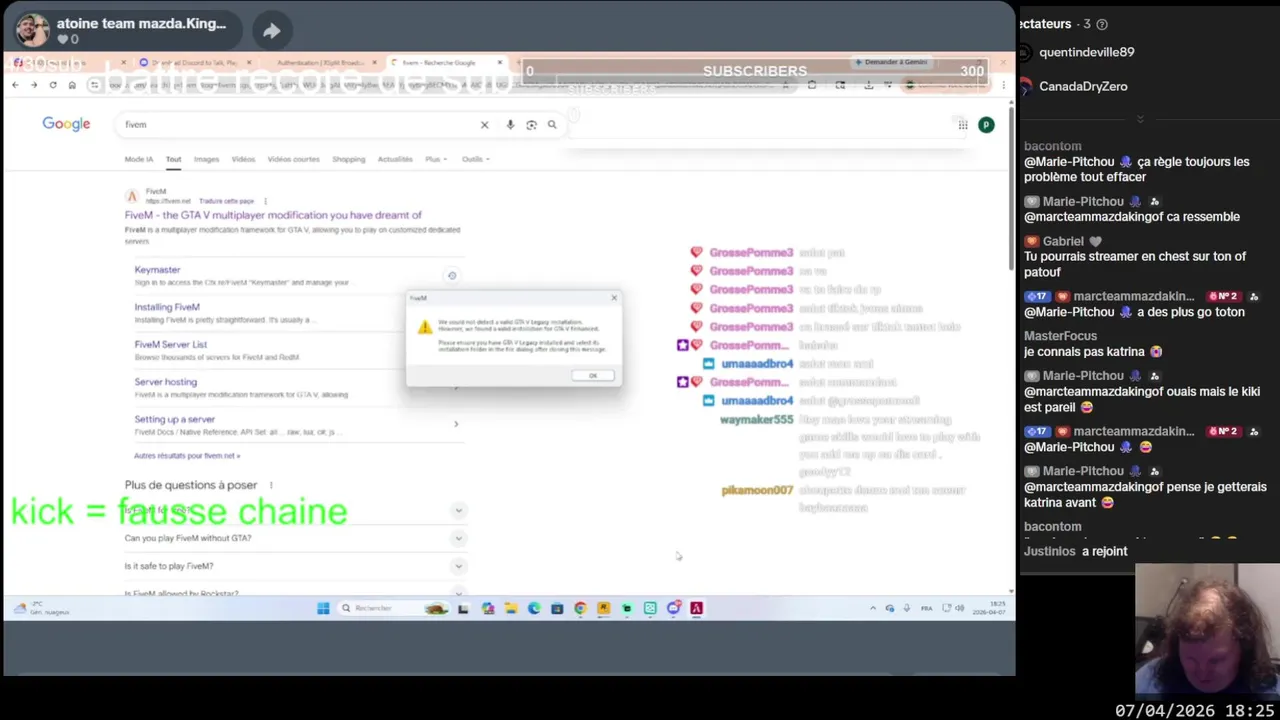
Task: Open the Actualités results tab
Action: tap(395, 159)
